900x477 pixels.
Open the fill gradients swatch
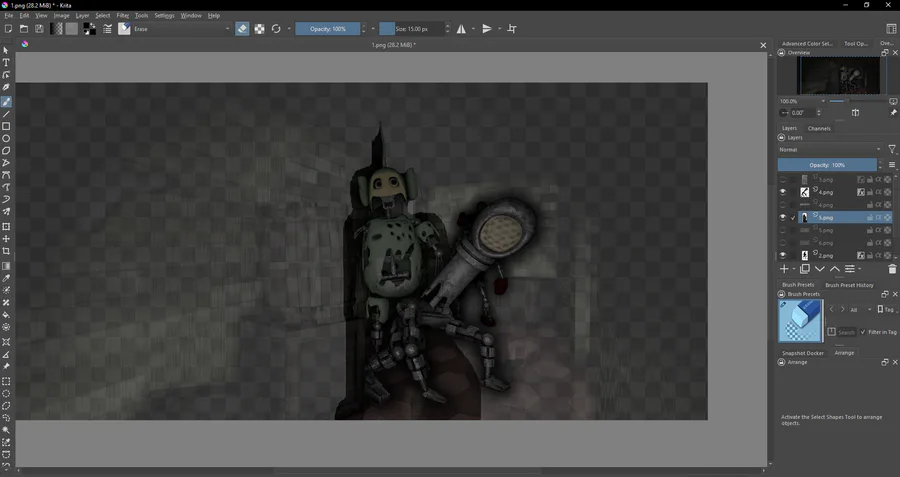pyautogui.click(x=56, y=29)
